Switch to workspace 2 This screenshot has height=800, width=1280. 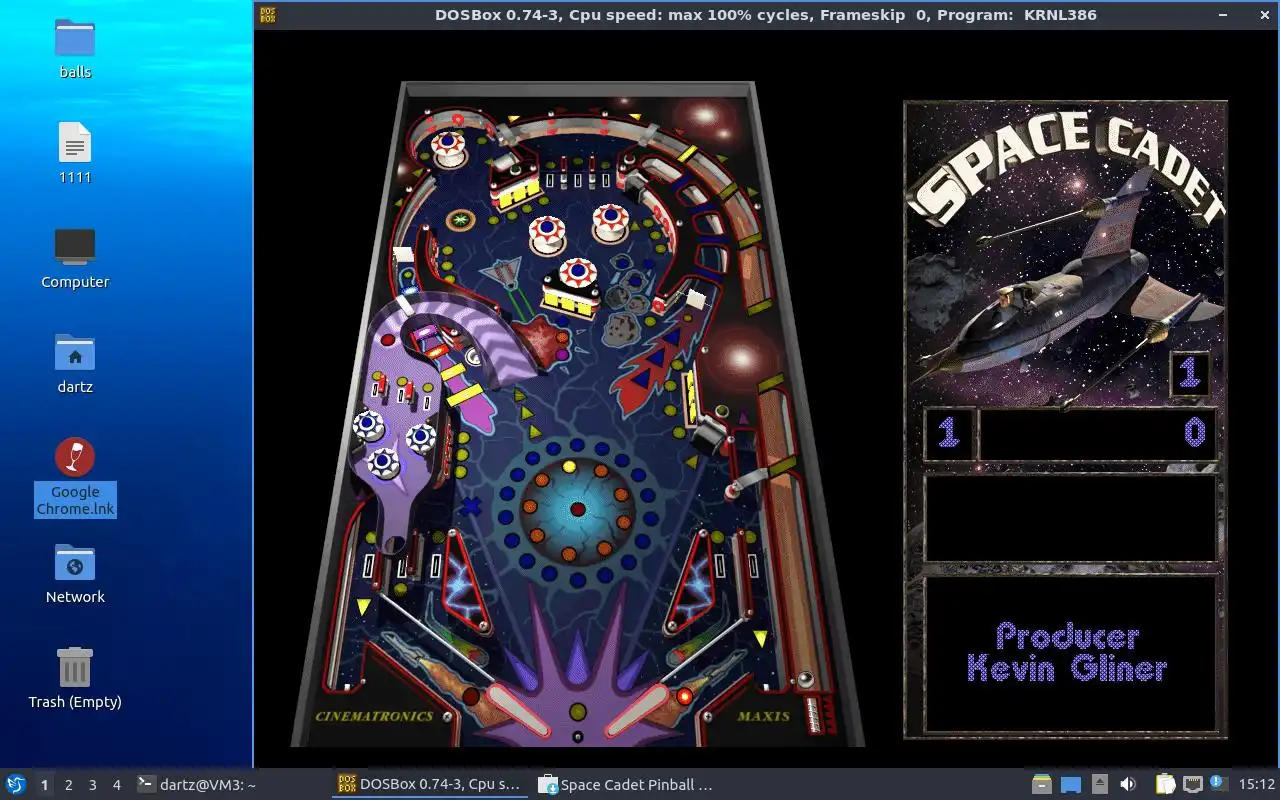coord(68,785)
